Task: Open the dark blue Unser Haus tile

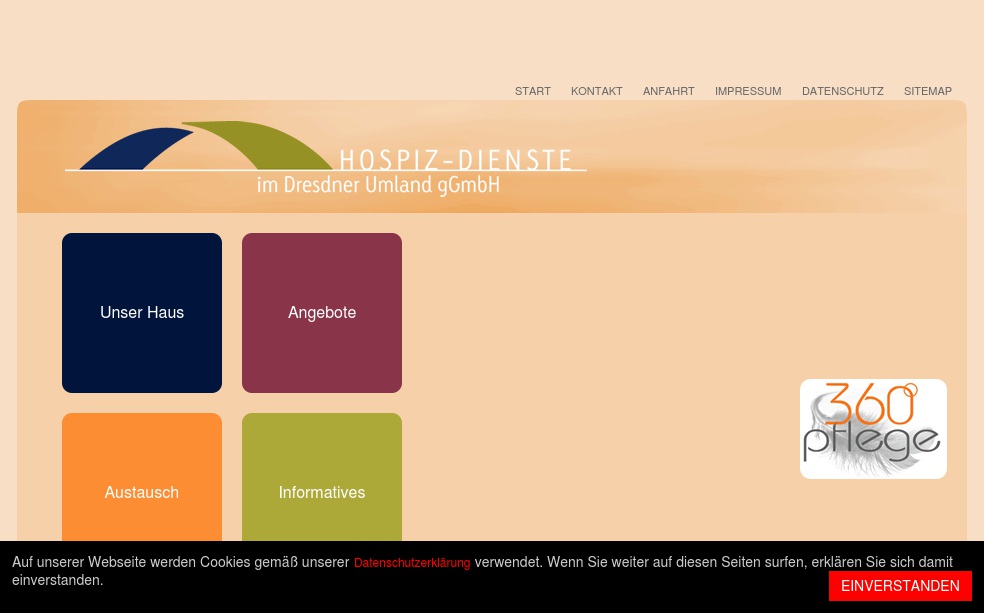Action: 141,312
